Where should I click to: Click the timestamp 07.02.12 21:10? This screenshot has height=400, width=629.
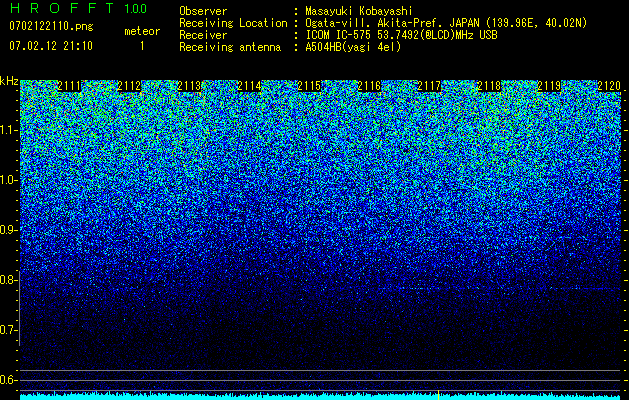click(51, 46)
